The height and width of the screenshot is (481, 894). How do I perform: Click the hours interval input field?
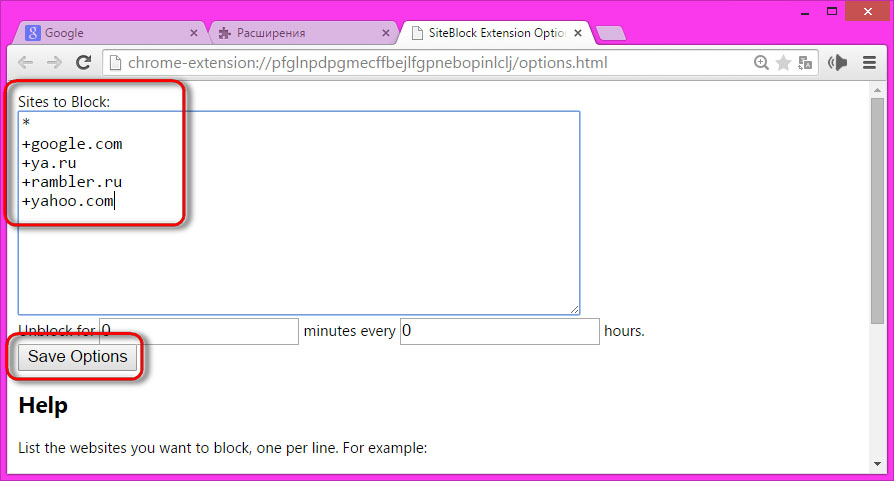pyautogui.click(x=499, y=331)
